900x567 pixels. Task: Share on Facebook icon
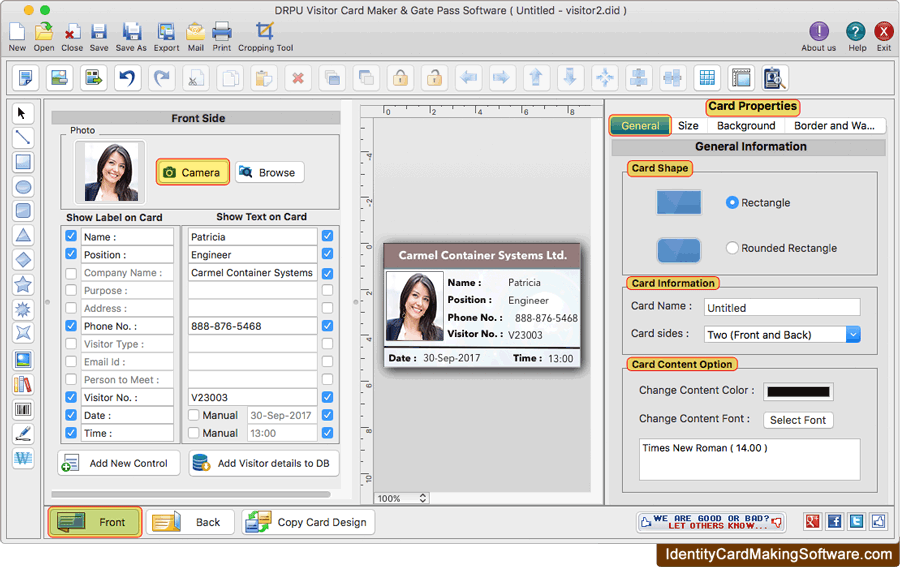[x=834, y=521]
